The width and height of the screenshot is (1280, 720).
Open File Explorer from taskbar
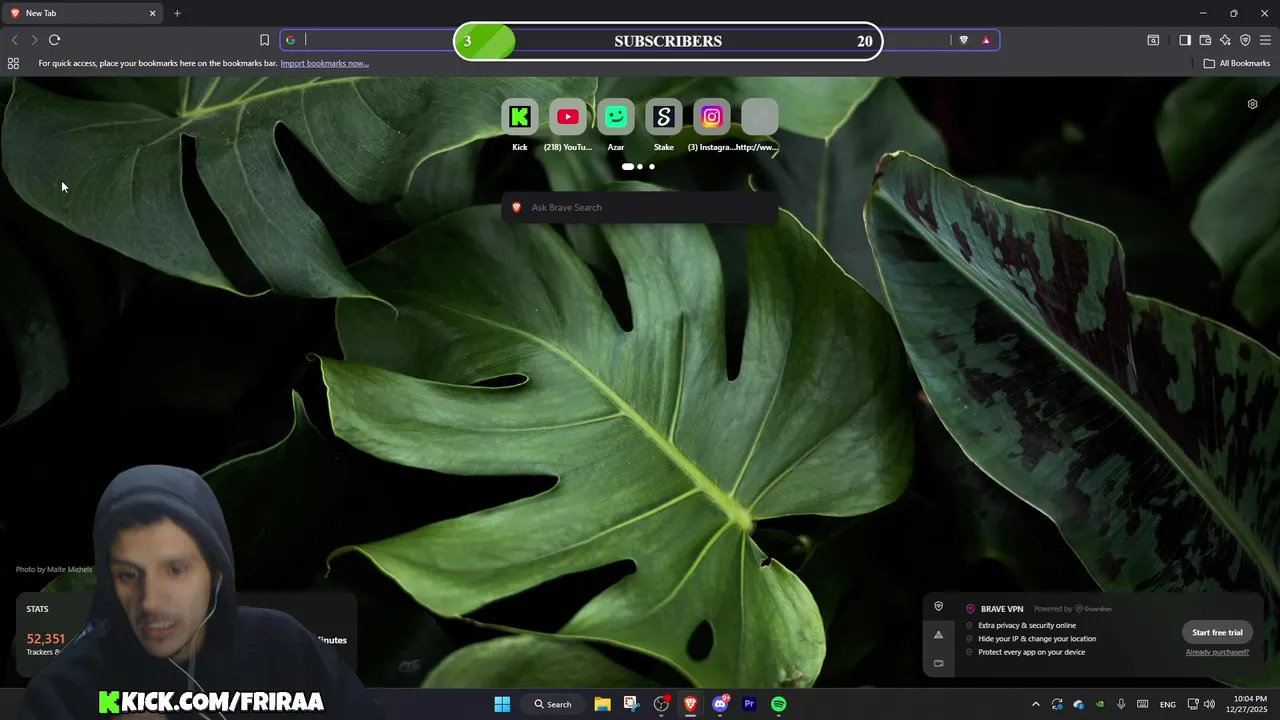602,704
